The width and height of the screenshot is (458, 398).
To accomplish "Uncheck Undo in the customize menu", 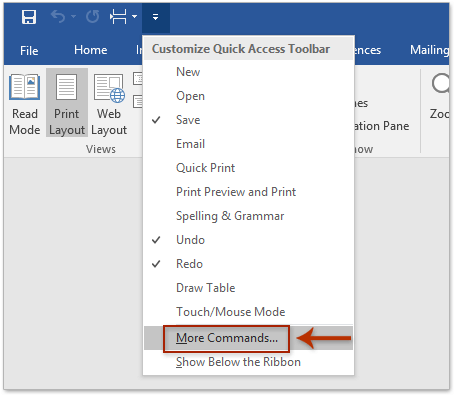I will (x=248, y=240).
